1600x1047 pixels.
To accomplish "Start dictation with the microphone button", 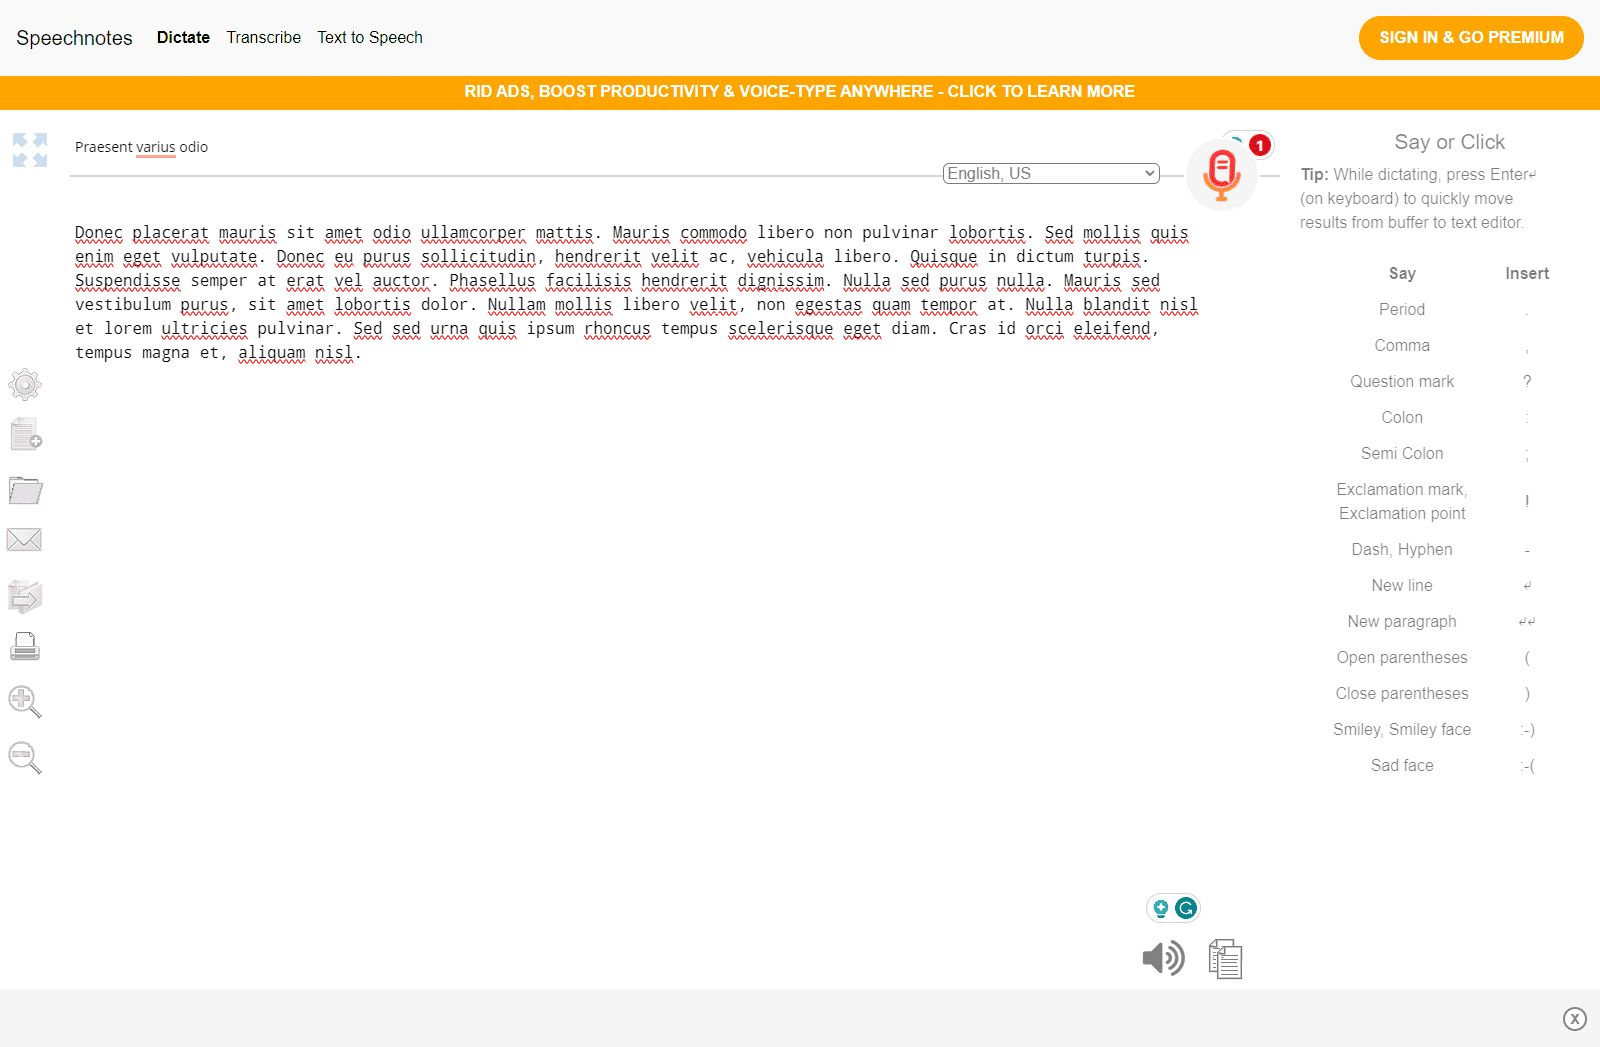I will point(1221,175).
